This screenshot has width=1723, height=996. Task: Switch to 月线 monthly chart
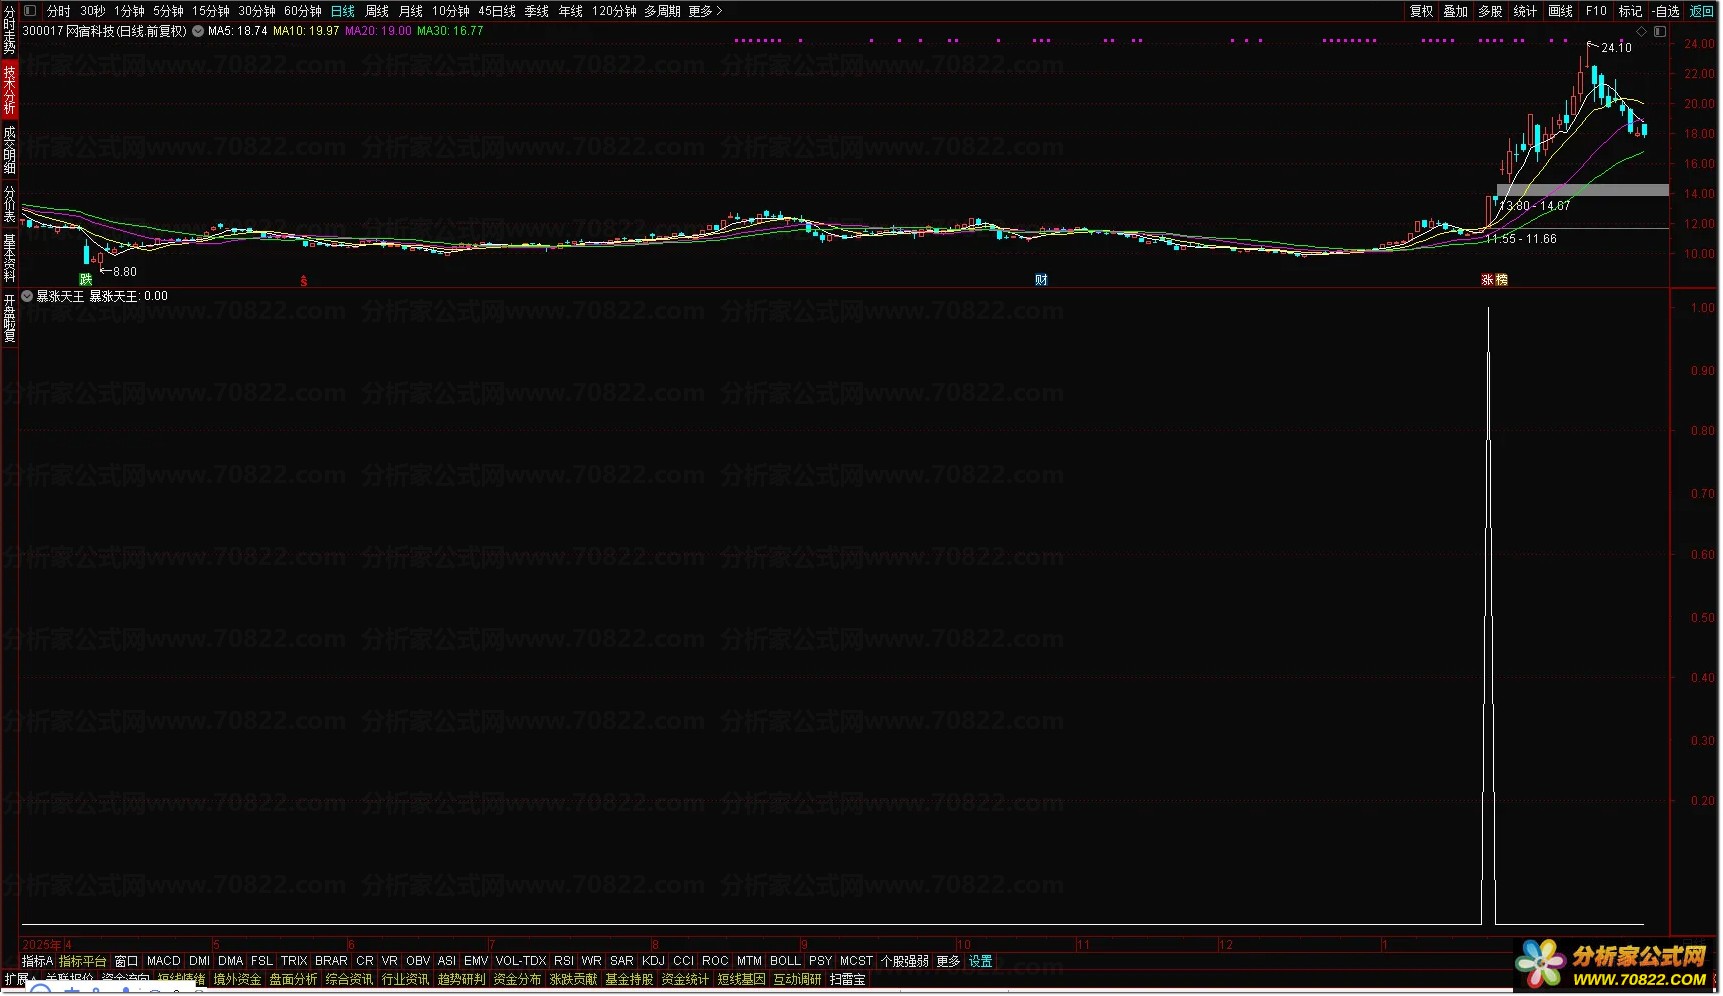(x=410, y=11)
